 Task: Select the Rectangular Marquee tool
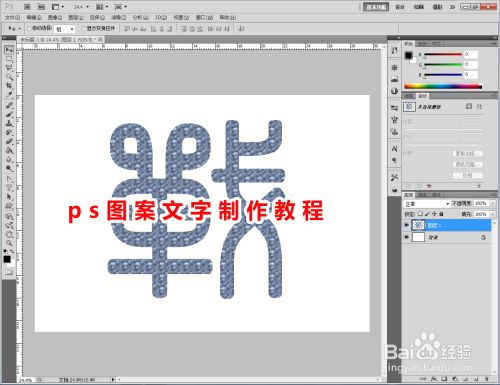coord(9,59)
